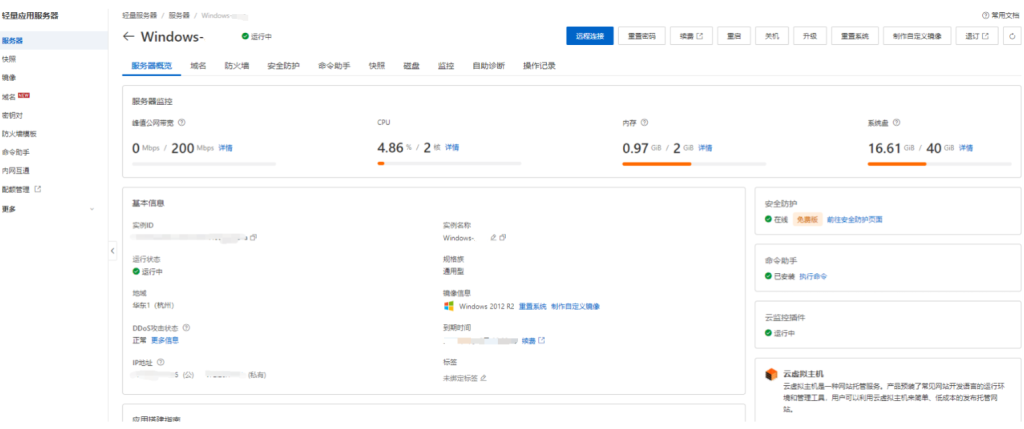Screen dimensions: 1024x429
Task: Edit tags via pencil beside 未绑定标签
Action: tap(483, 378)
